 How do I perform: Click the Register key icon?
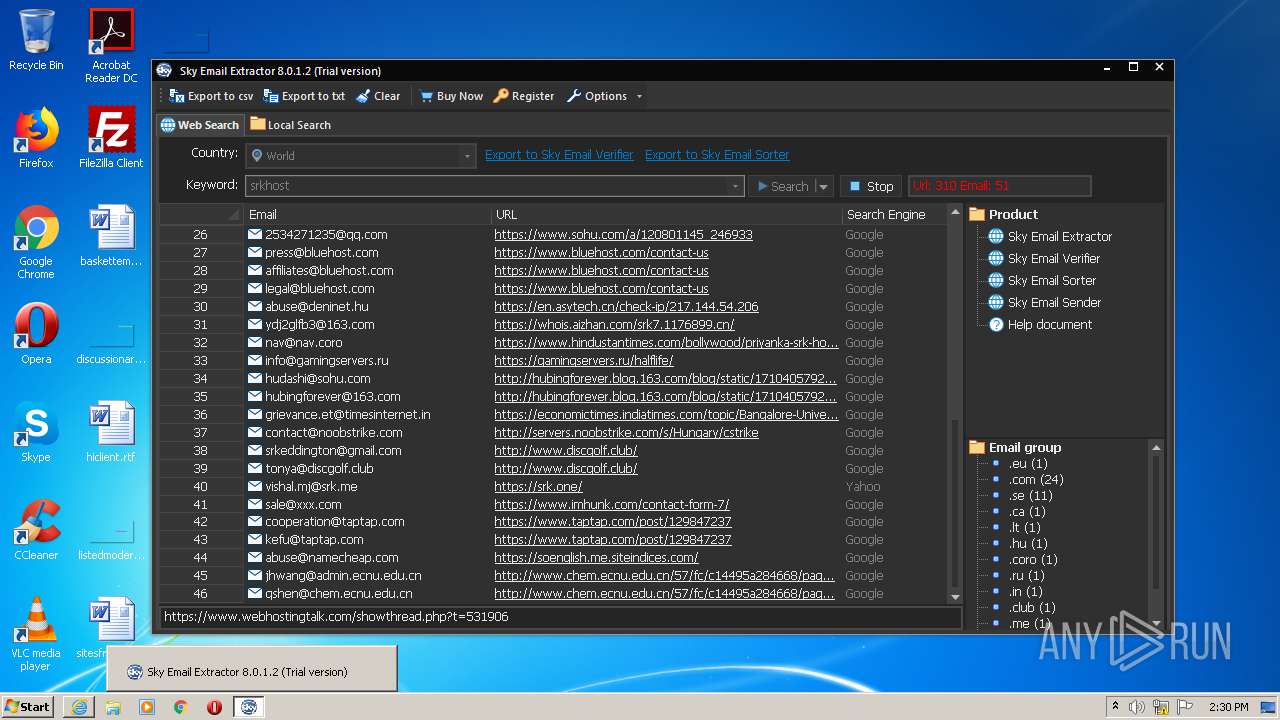pyautogui.click(x=501, y=96)
